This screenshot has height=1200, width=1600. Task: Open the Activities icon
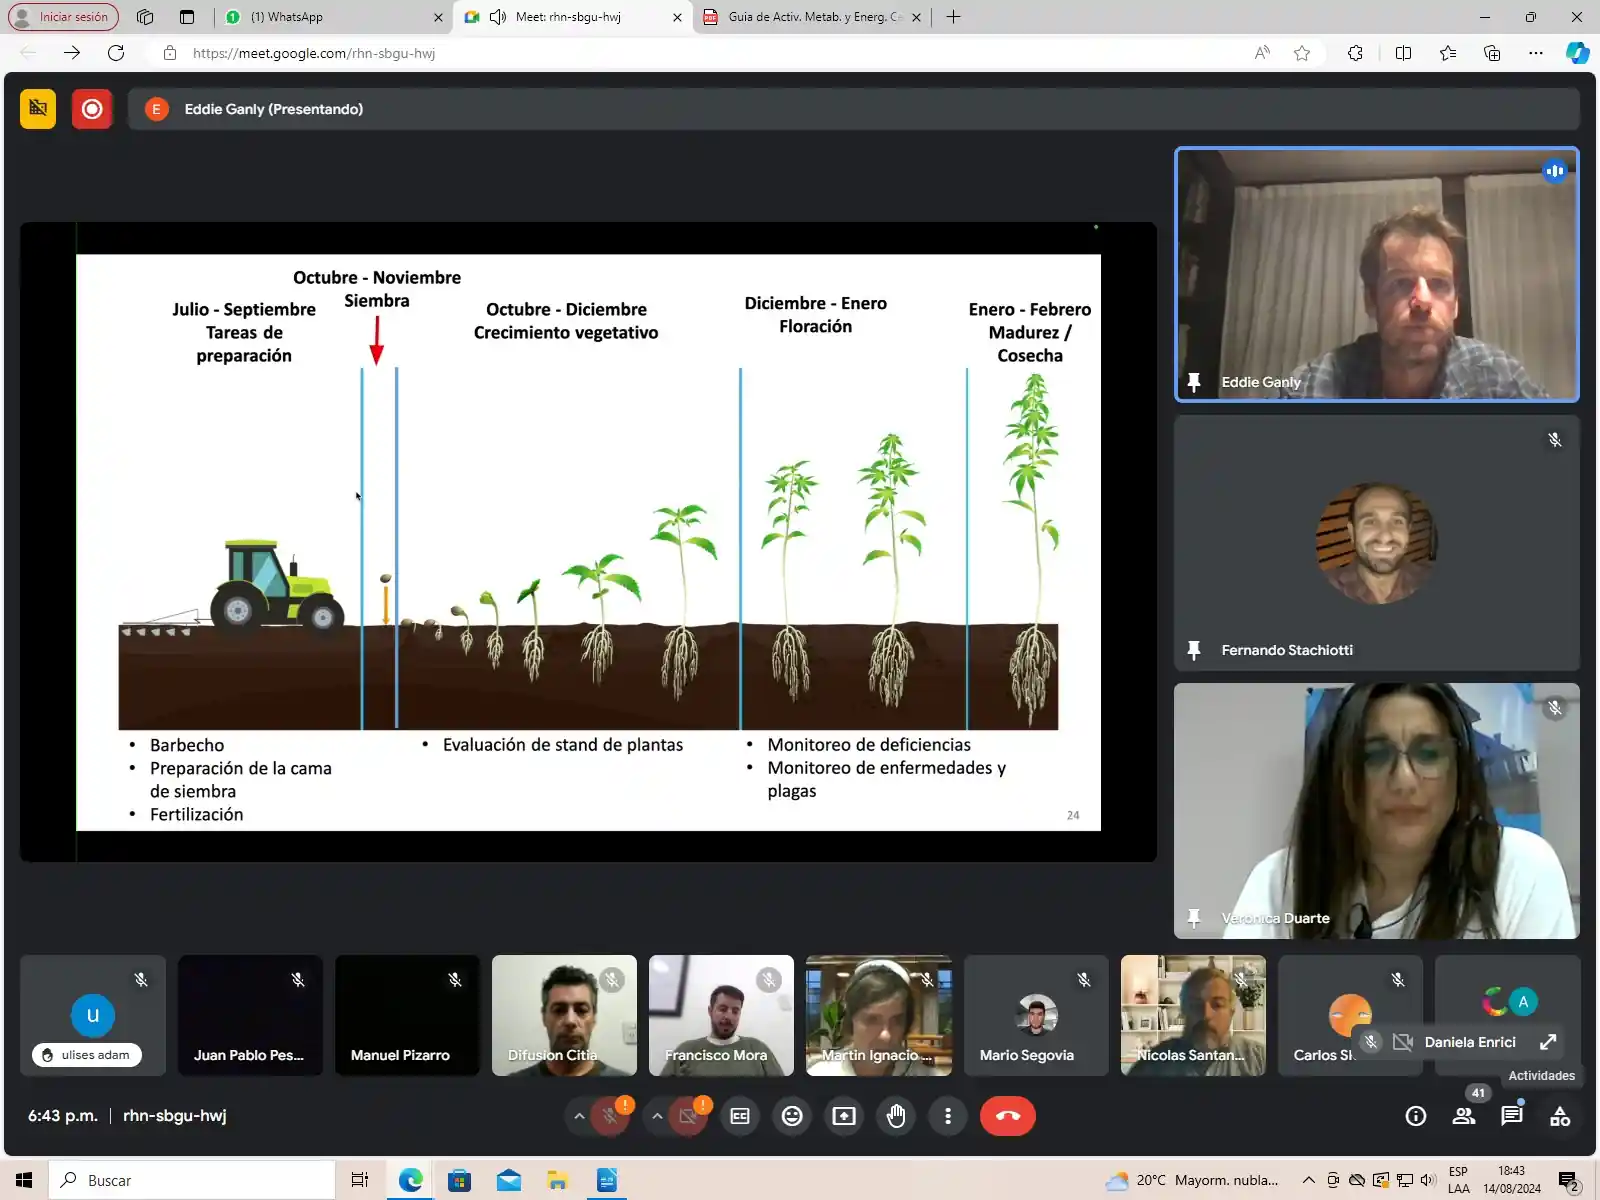pos(1559,1116)
